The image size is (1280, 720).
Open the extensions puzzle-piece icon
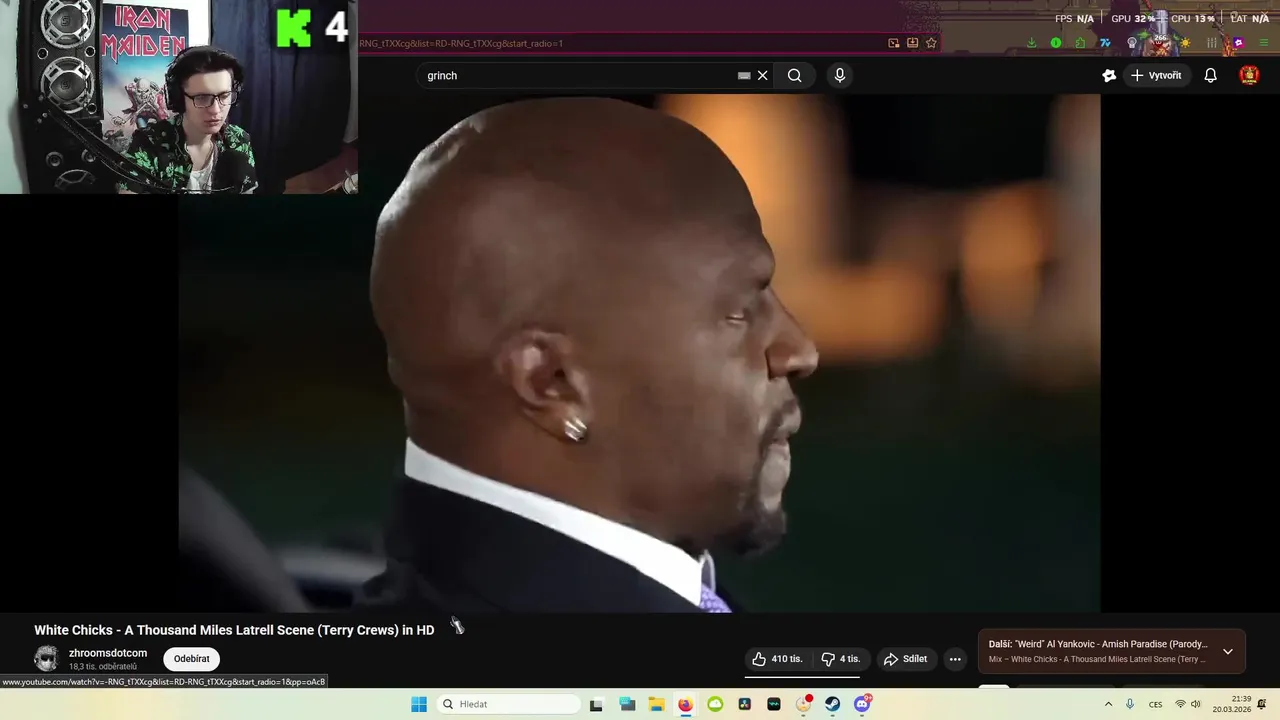tap(1080, 43)
